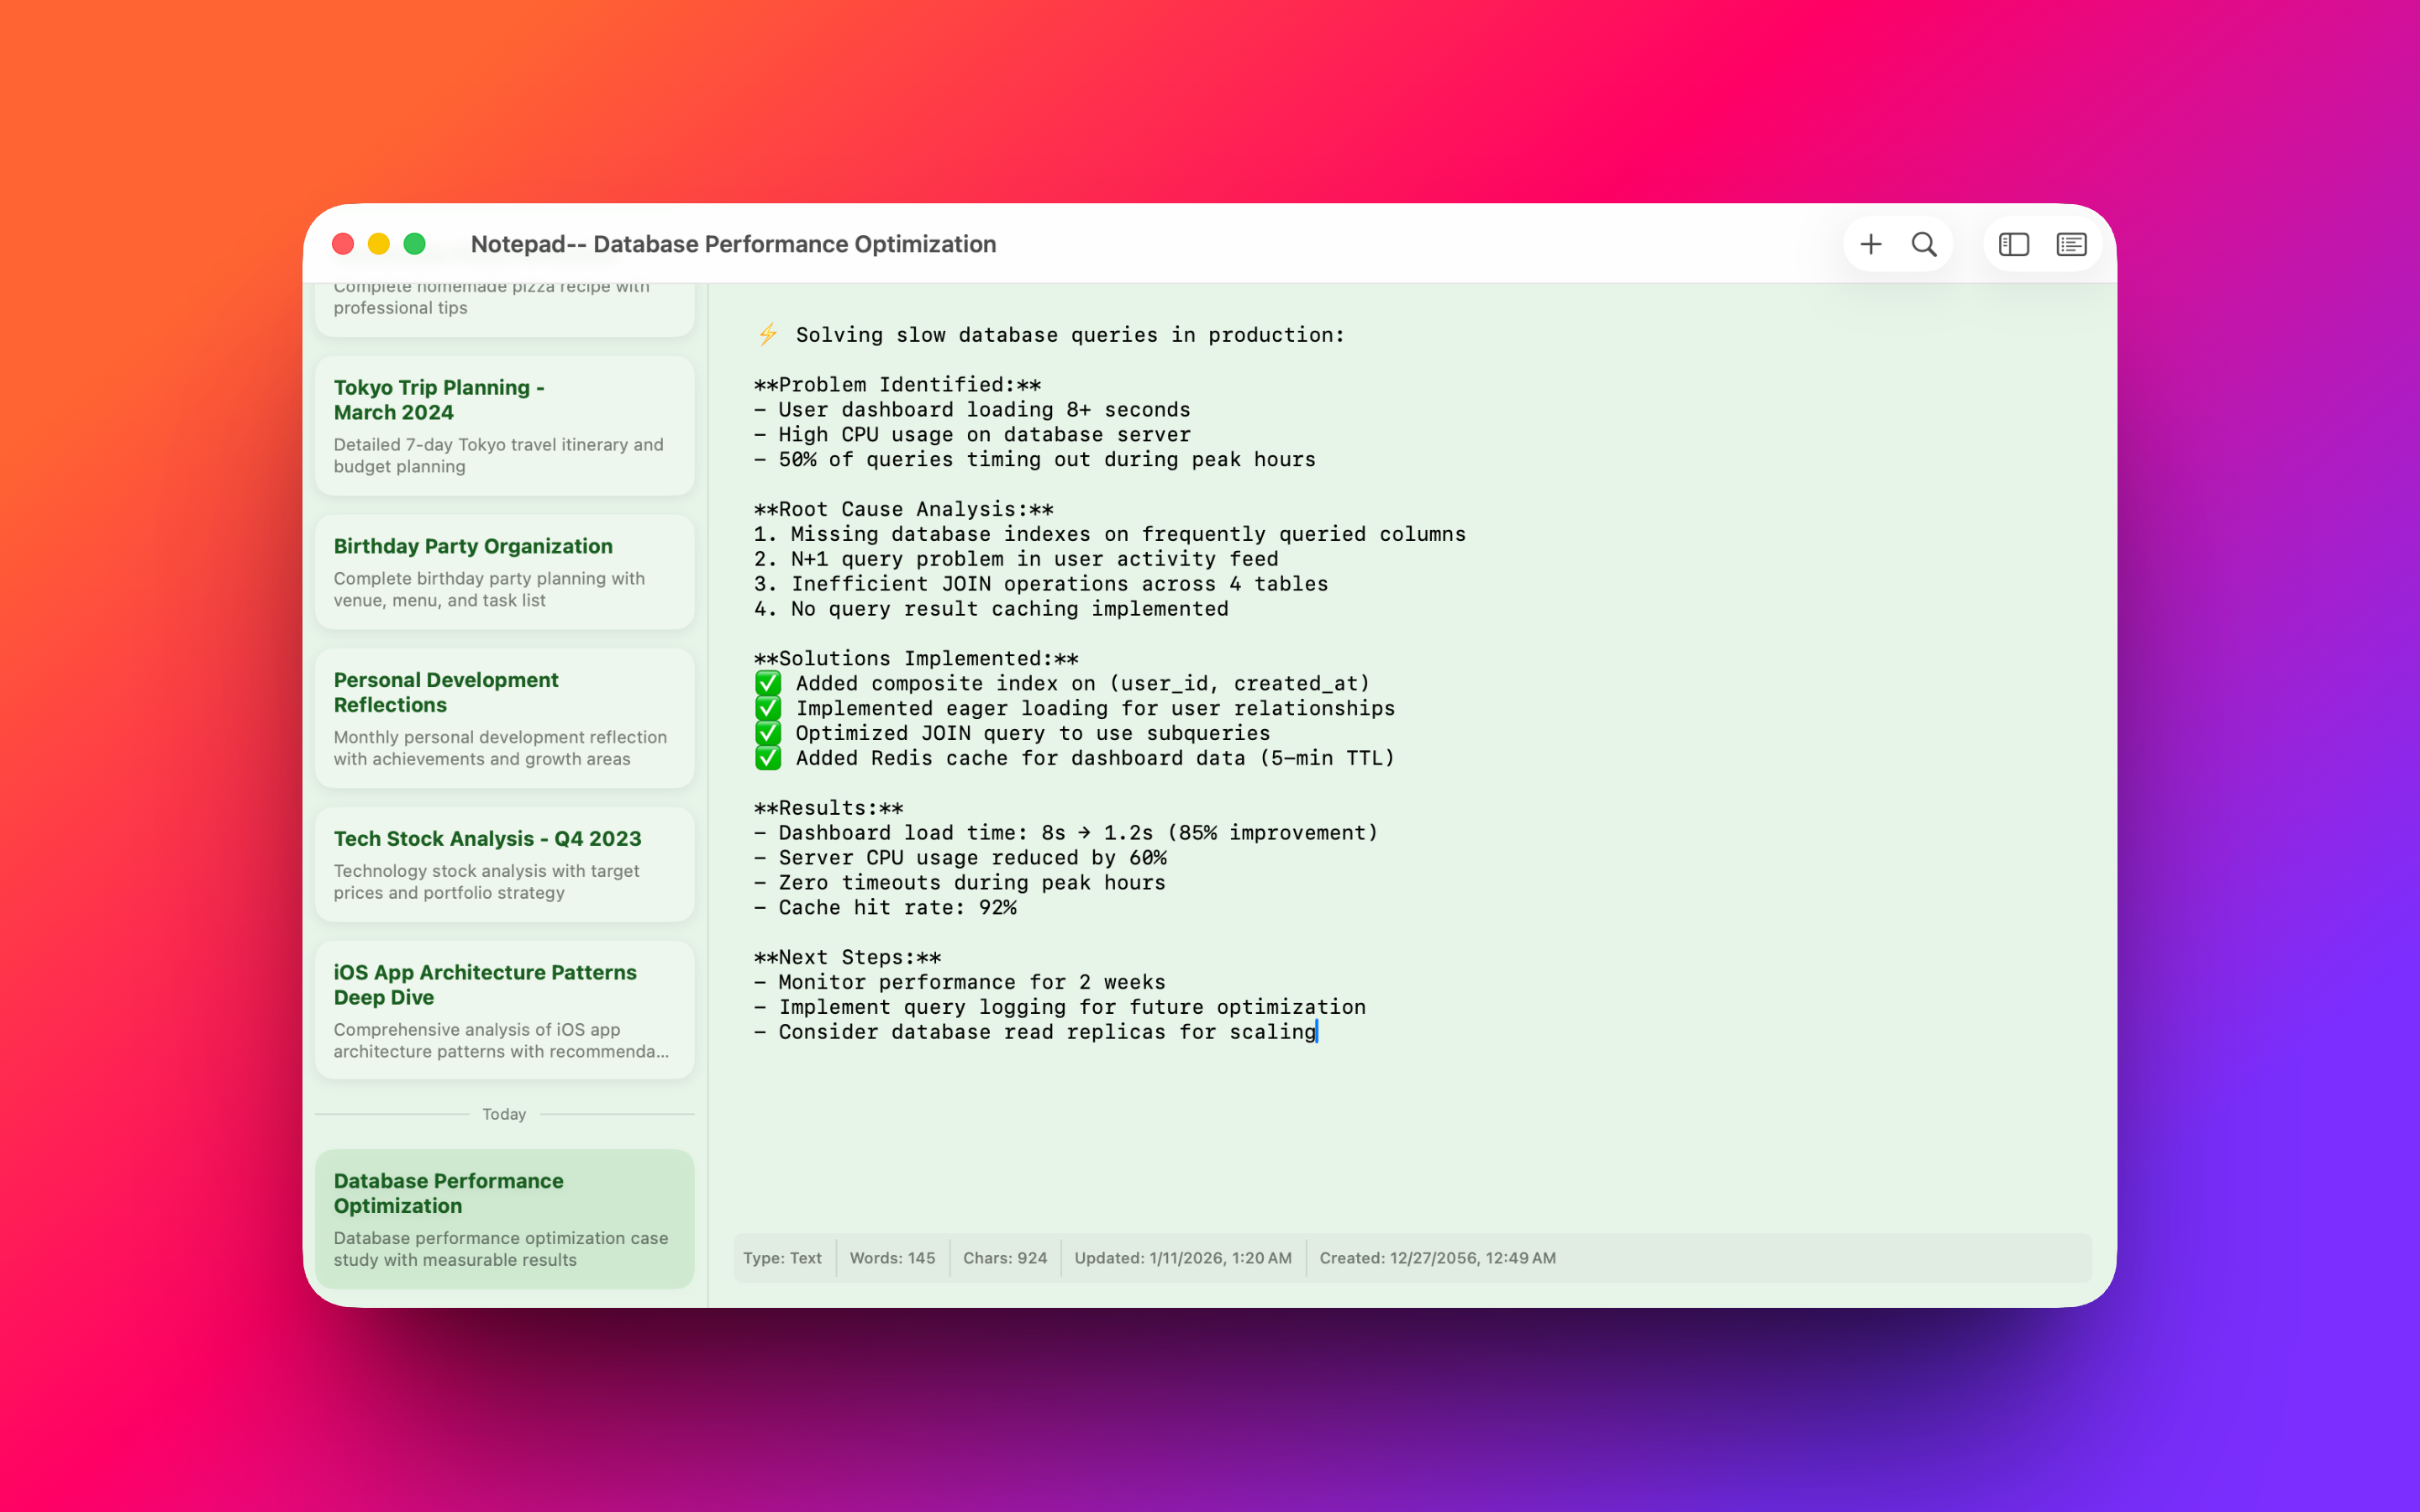Click the lightning bolt emoji in the note
The width and height of the screenshot is (2420, 1512).
[x=767, y=334]
